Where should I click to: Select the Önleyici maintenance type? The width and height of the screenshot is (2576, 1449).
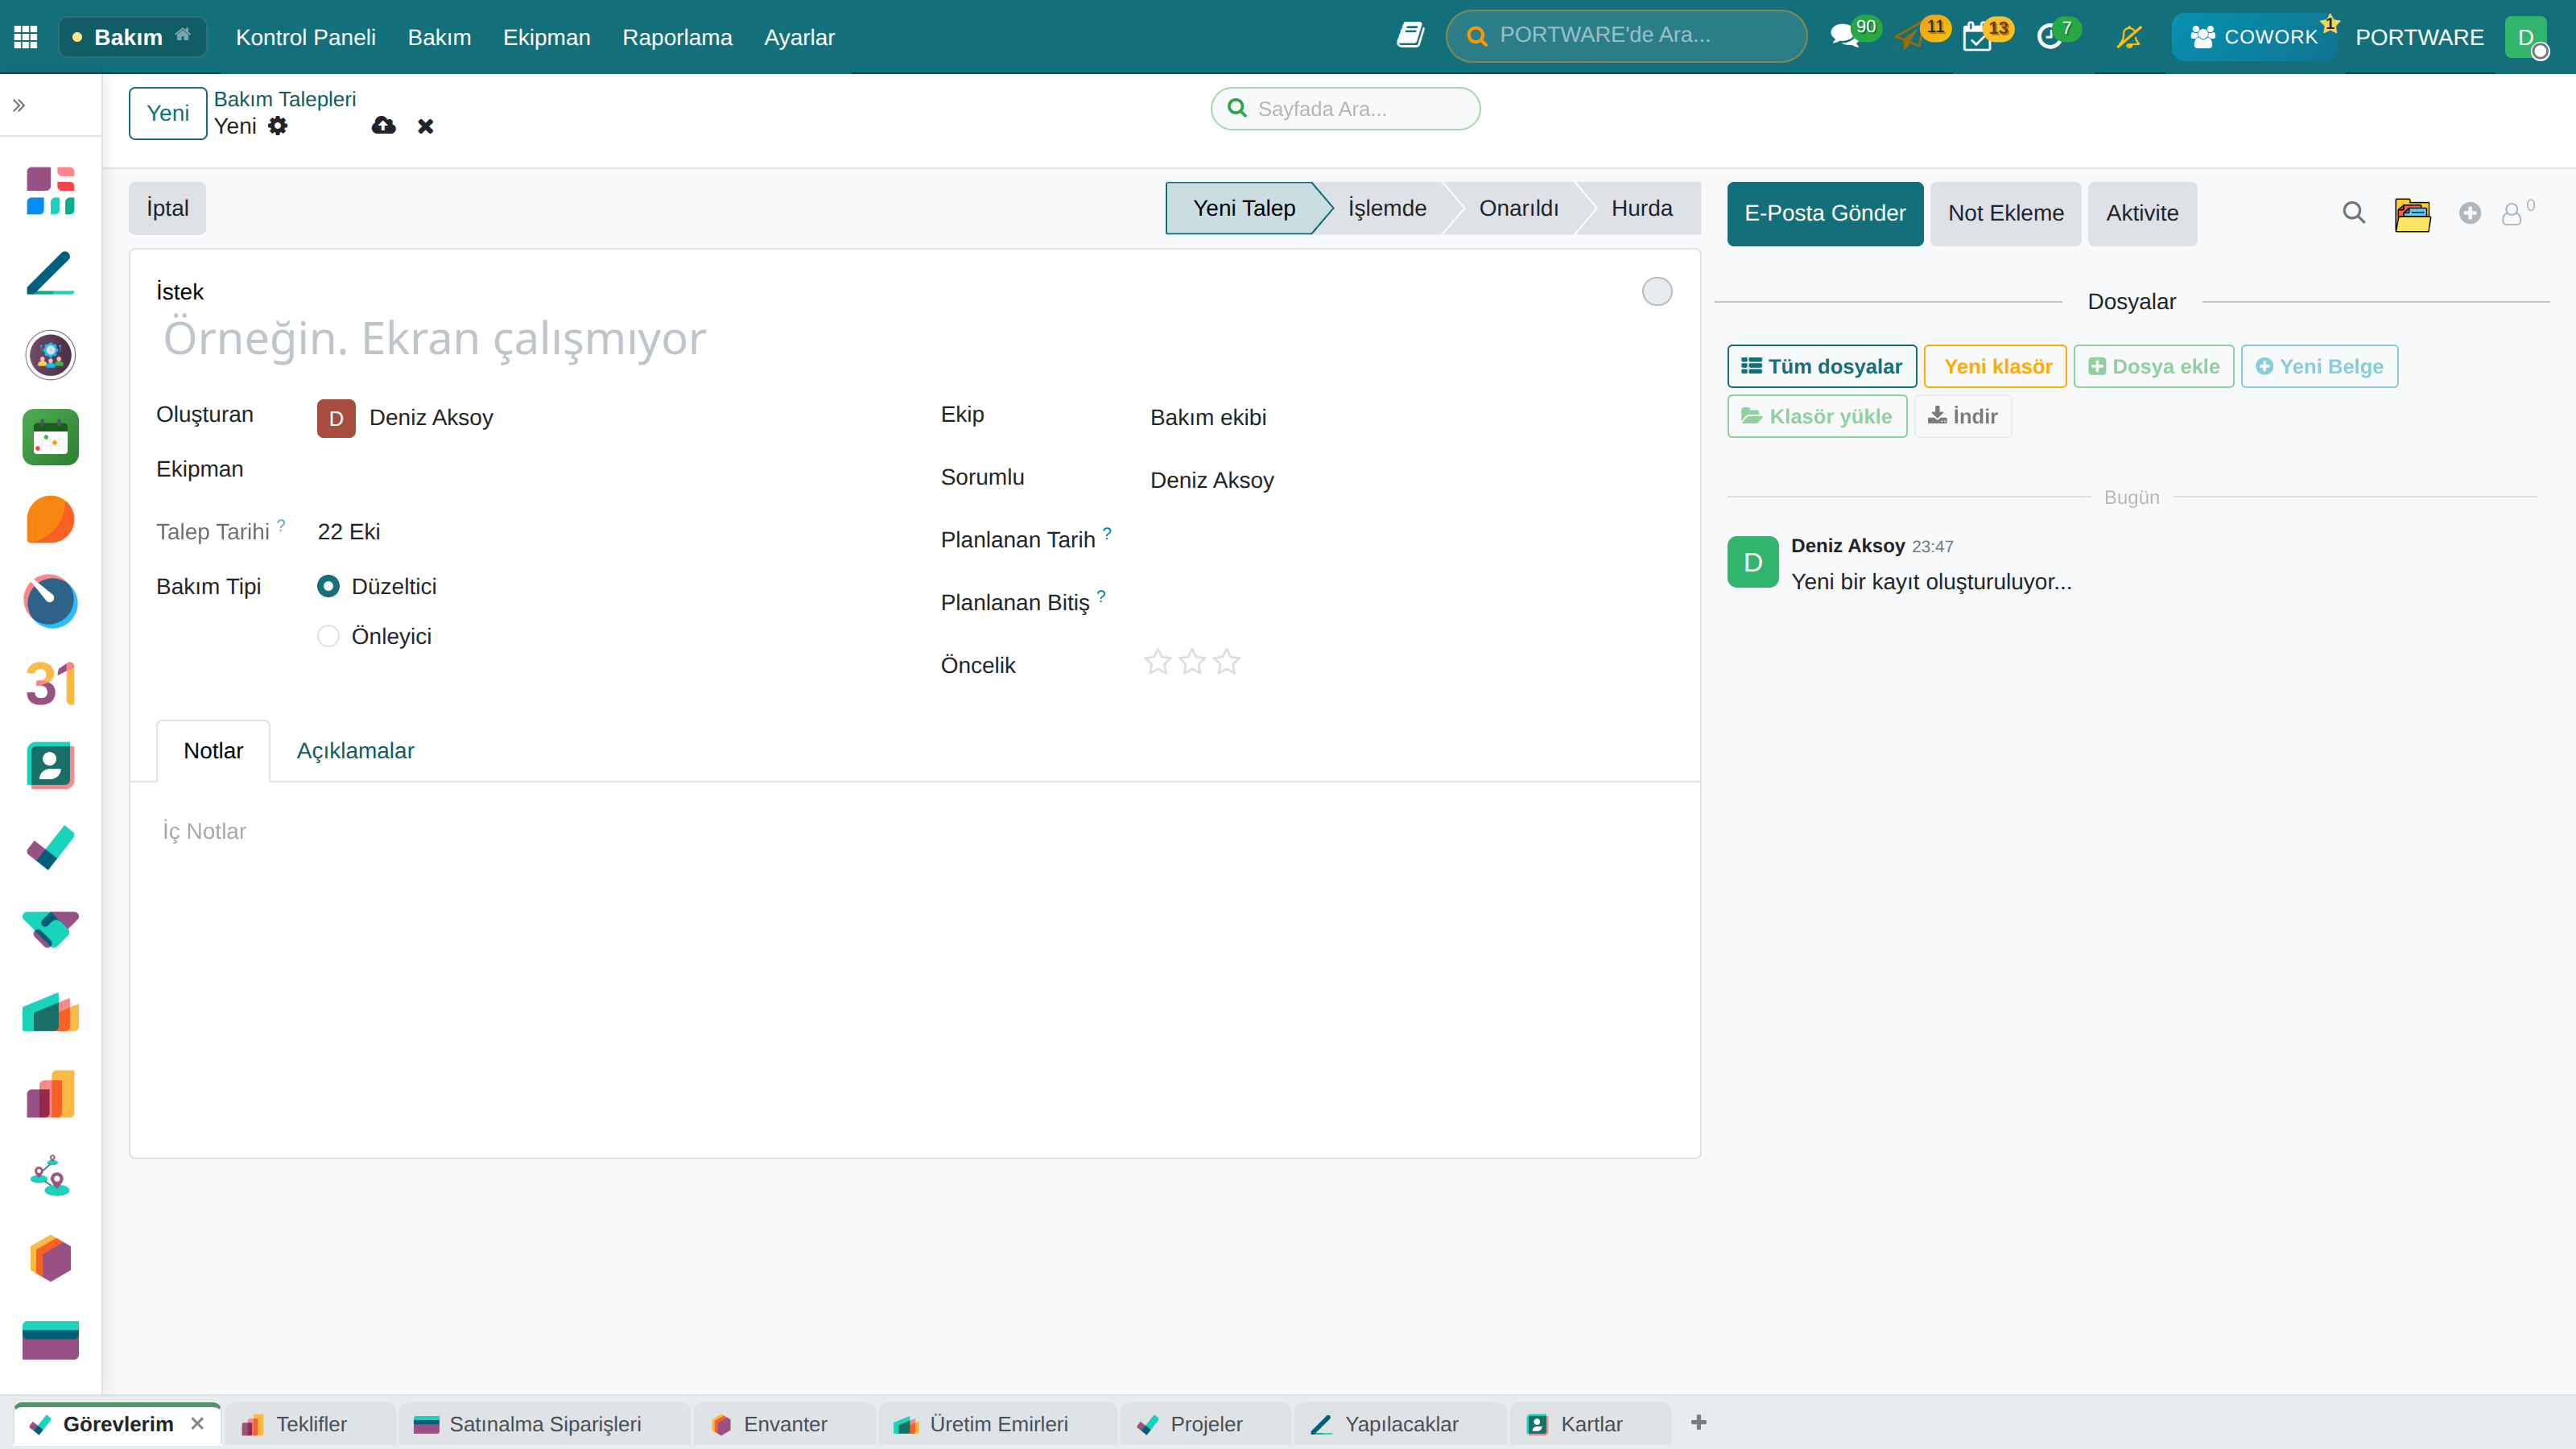tap(328, 636)
